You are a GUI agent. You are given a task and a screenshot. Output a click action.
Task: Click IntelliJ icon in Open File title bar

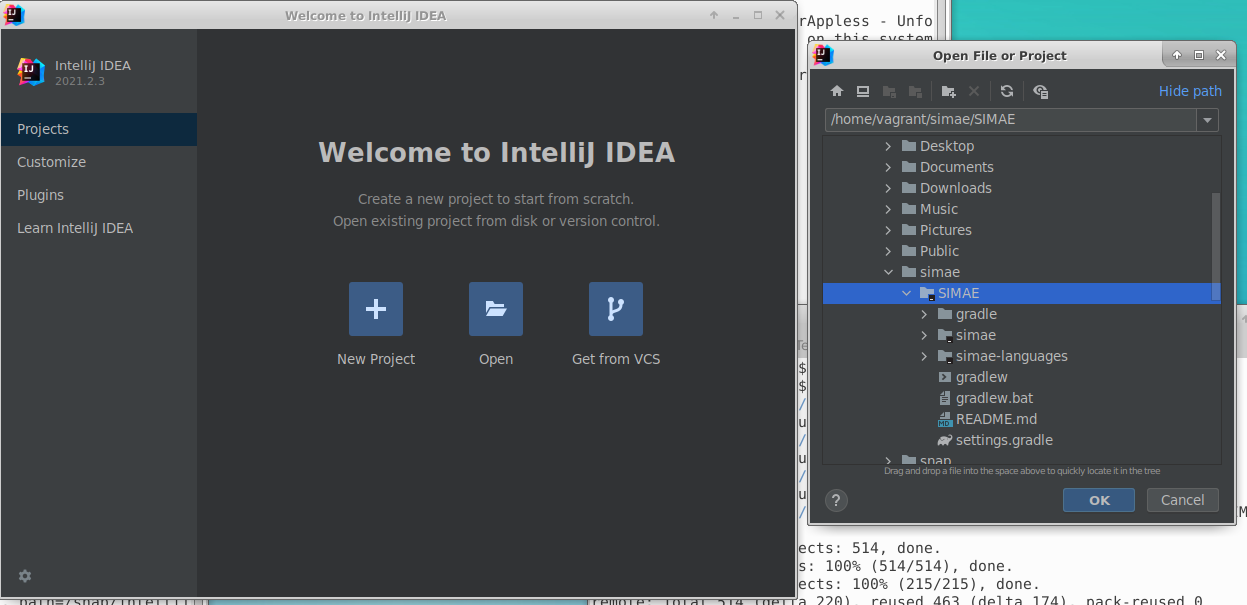click(821, 55)
